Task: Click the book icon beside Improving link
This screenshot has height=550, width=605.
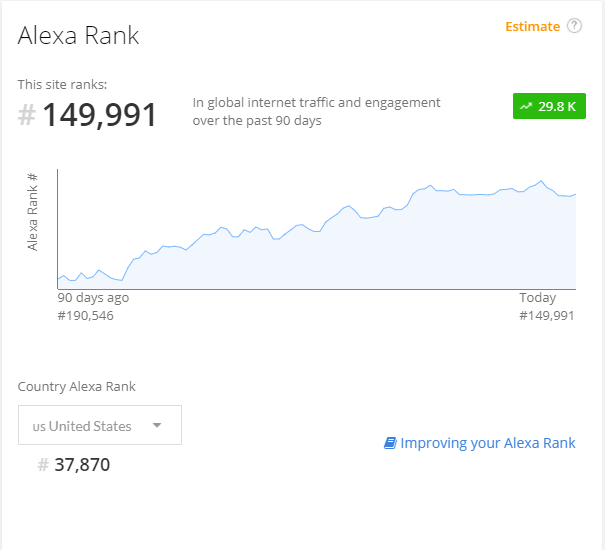Action: [x=390, y=443]
